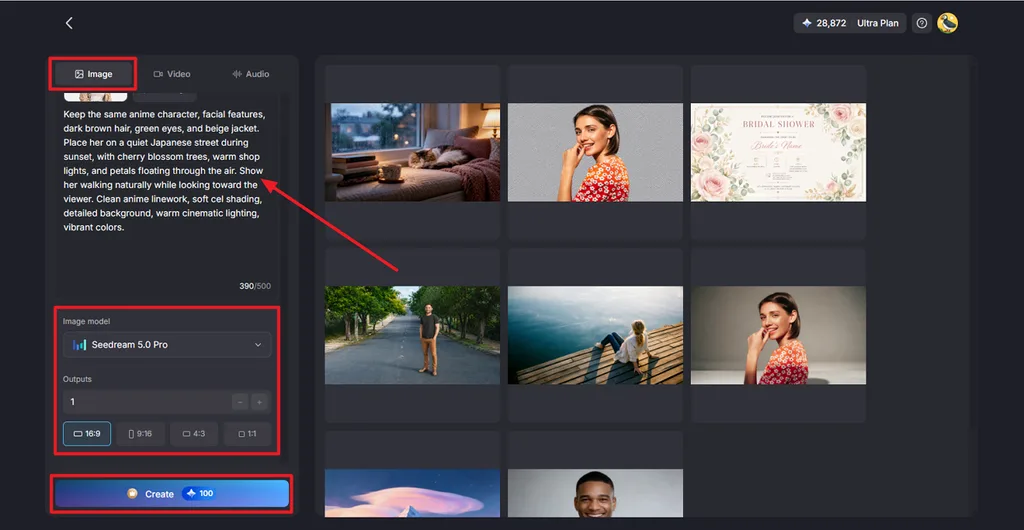Click the 28,872 credits balance
Viewport: 1024px width, 530px height.
[x=831, y=23]
